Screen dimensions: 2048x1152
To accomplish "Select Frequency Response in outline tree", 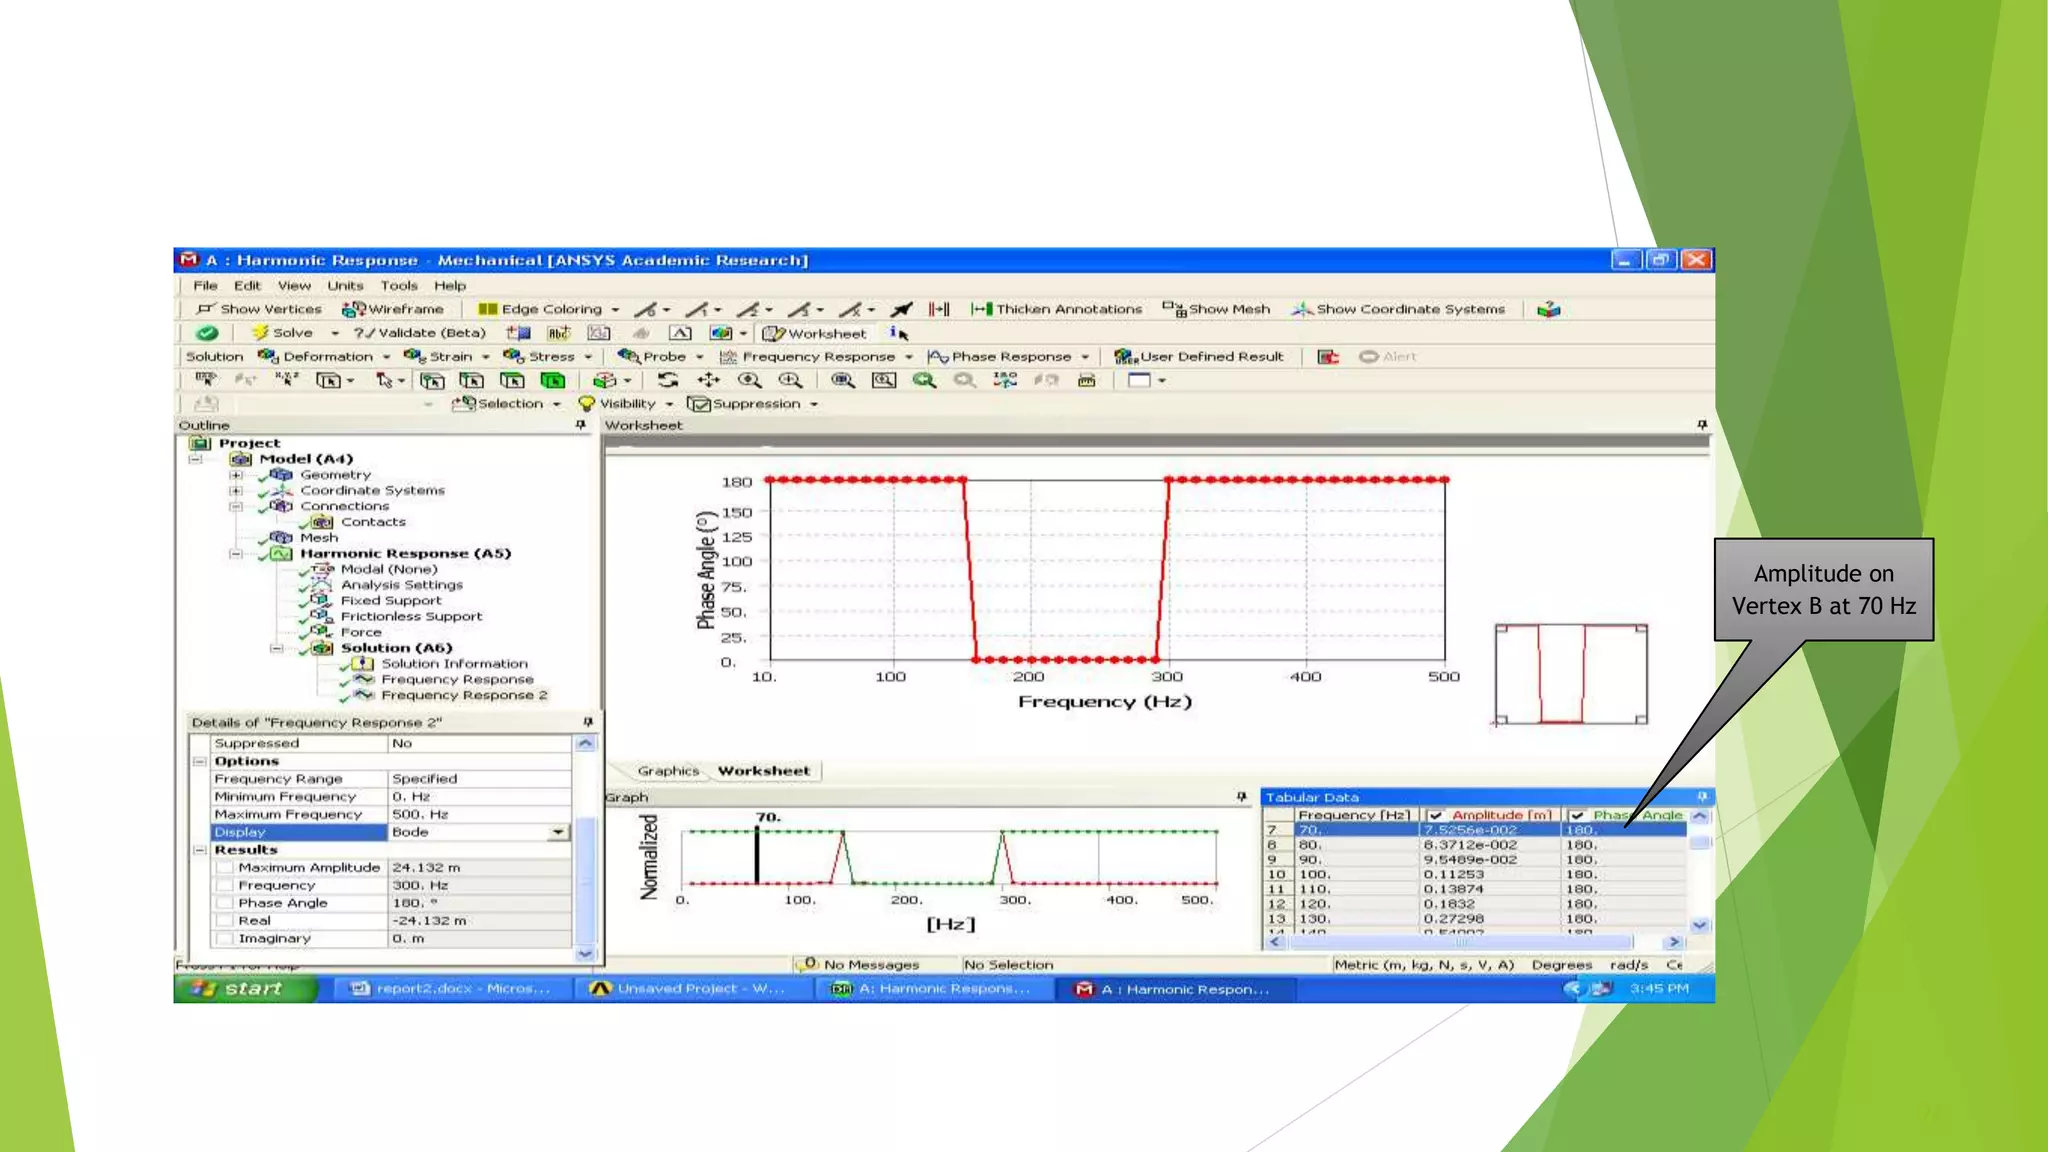I will [x=457, y=680].
